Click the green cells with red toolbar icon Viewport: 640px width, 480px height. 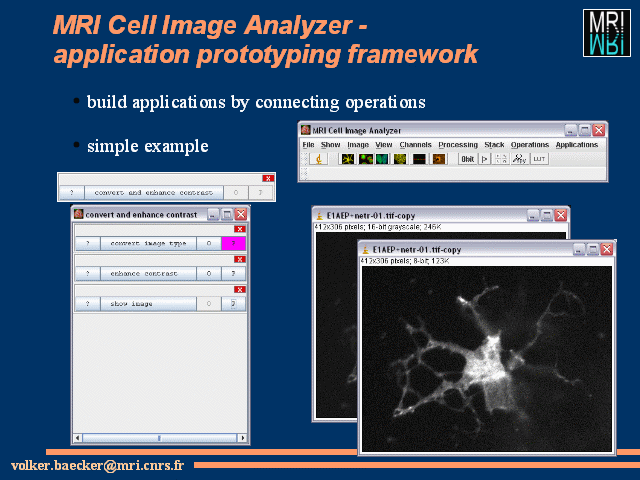click(365, 159)
